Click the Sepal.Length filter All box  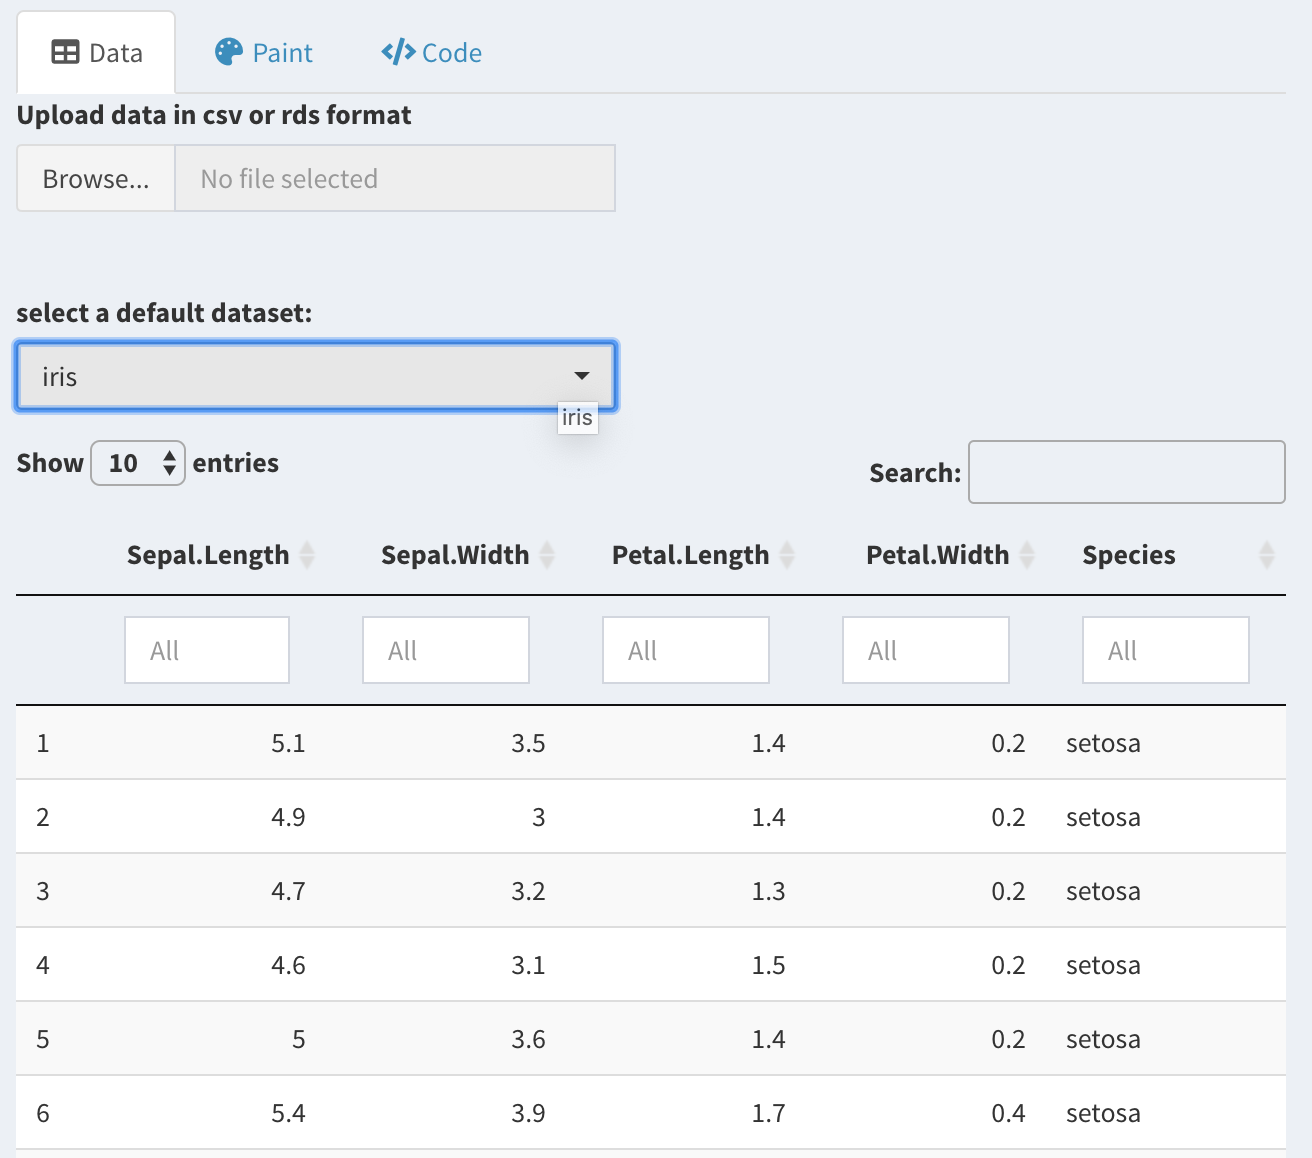pos(207,650)
